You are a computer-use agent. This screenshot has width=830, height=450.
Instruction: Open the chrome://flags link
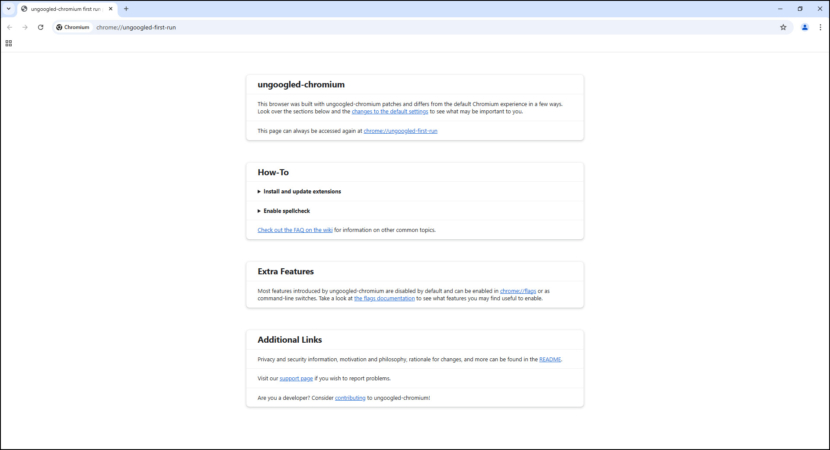(x=518, y=291)
